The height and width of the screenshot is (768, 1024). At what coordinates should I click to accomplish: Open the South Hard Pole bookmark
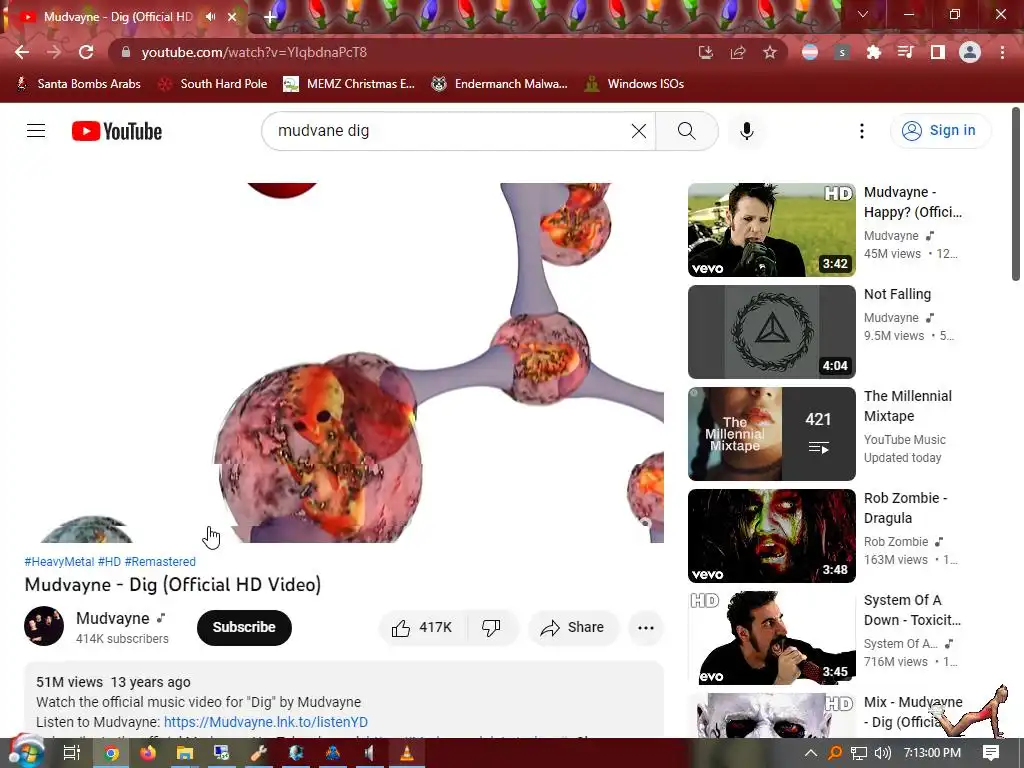(213, 84)
